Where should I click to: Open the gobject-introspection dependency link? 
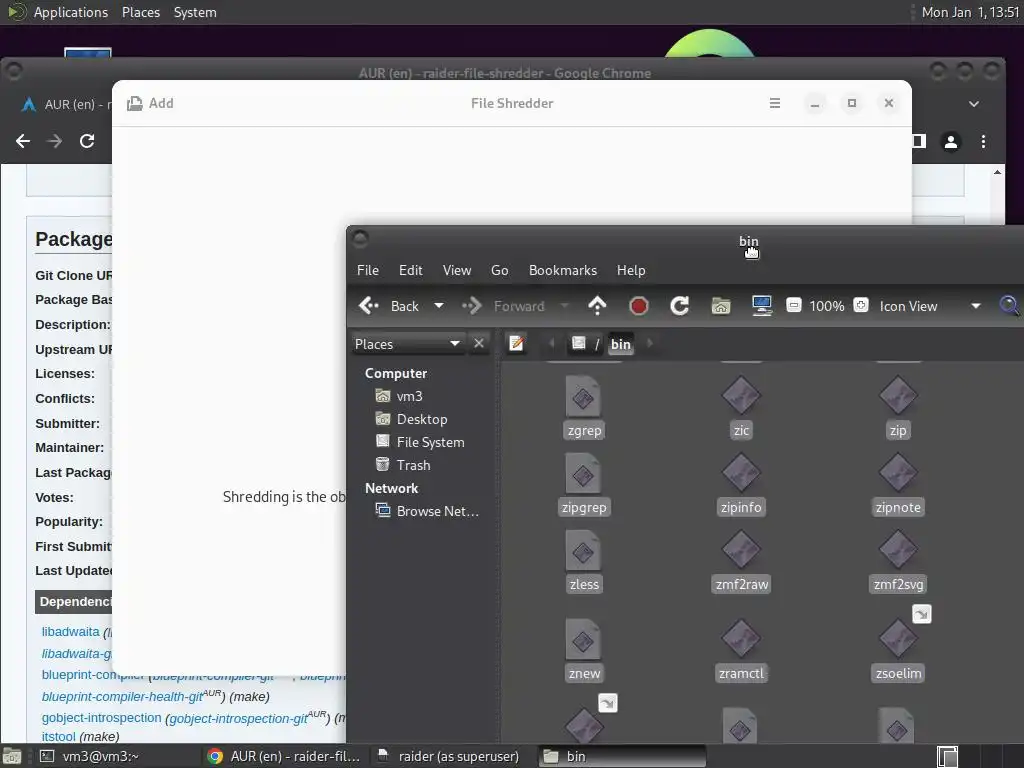click(x=101, y=718)
